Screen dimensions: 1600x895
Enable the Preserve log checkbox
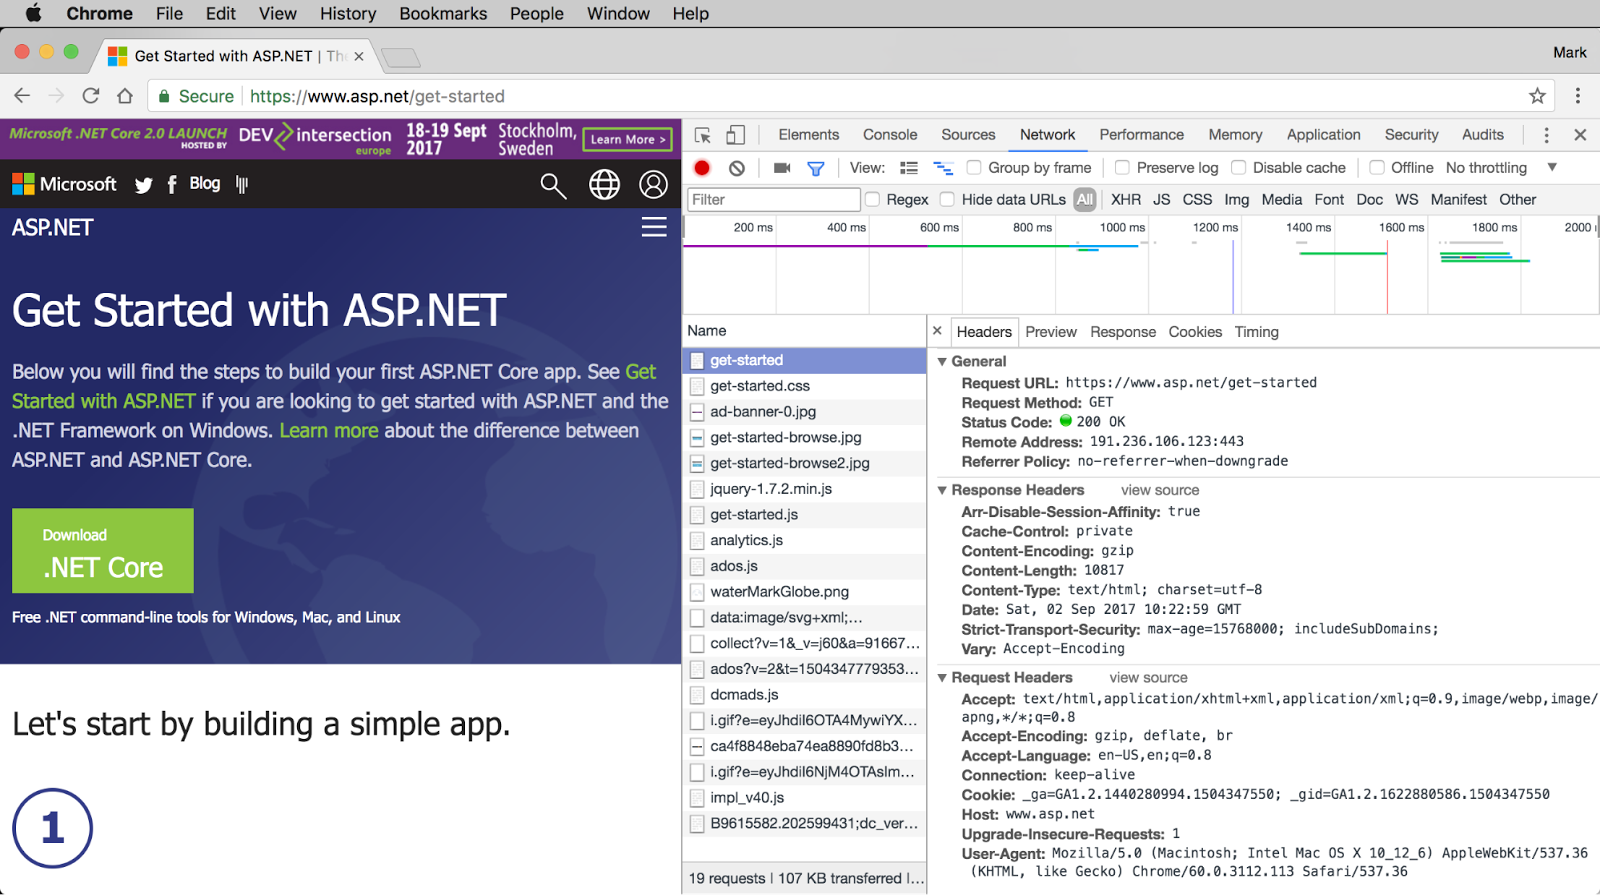pyautogui.click(x=1122, y=168)
